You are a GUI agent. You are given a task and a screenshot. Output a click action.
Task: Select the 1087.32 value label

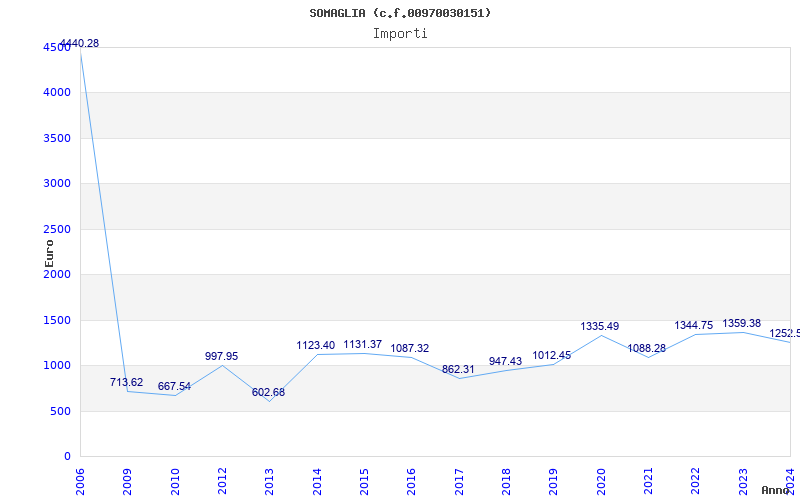point(410,348)
